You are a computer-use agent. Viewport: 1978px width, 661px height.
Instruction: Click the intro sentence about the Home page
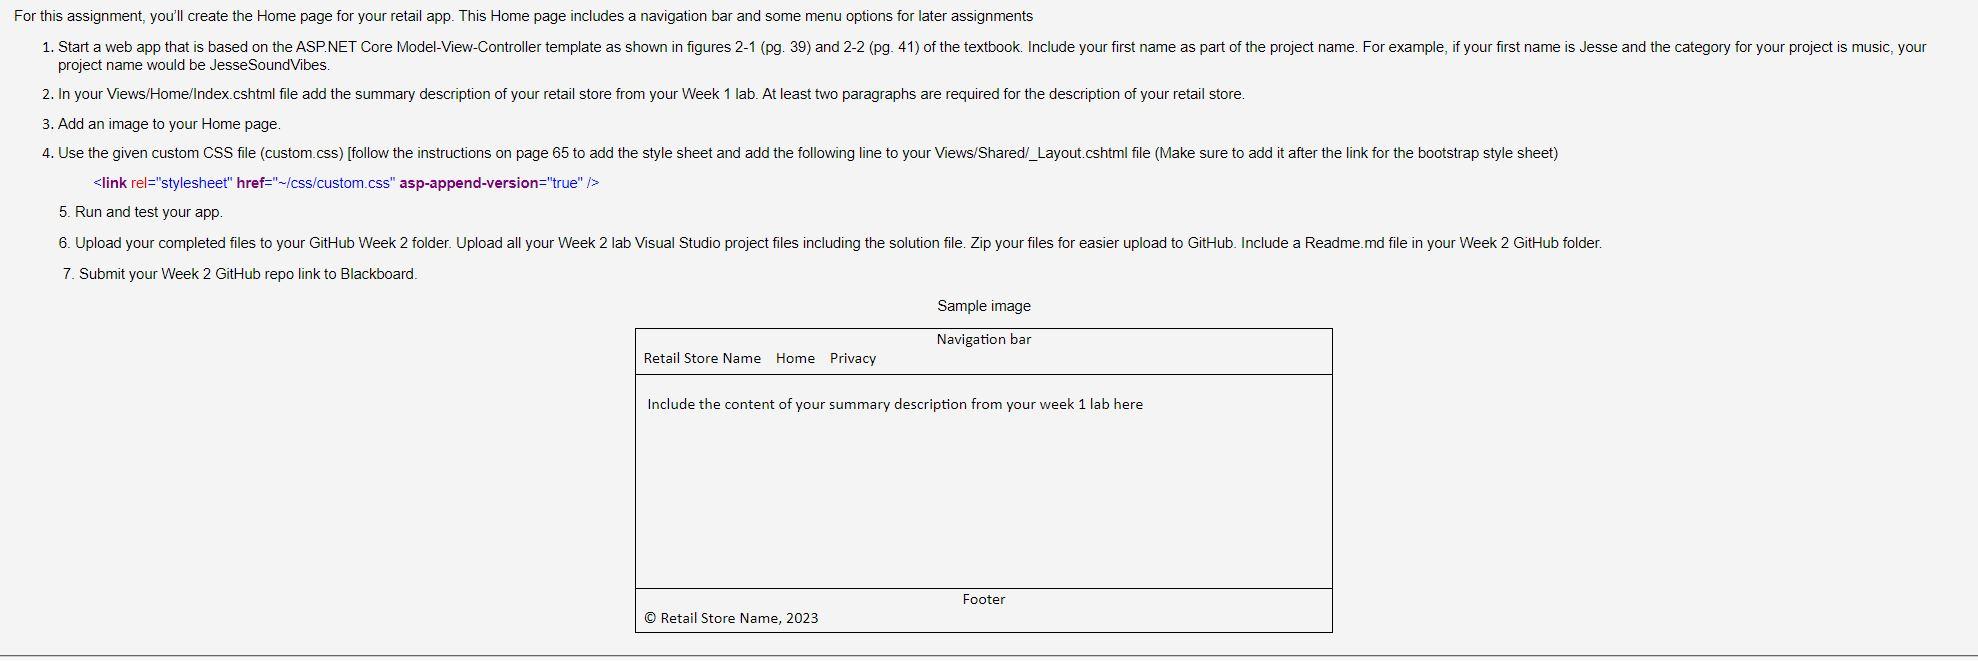point(523,16)
